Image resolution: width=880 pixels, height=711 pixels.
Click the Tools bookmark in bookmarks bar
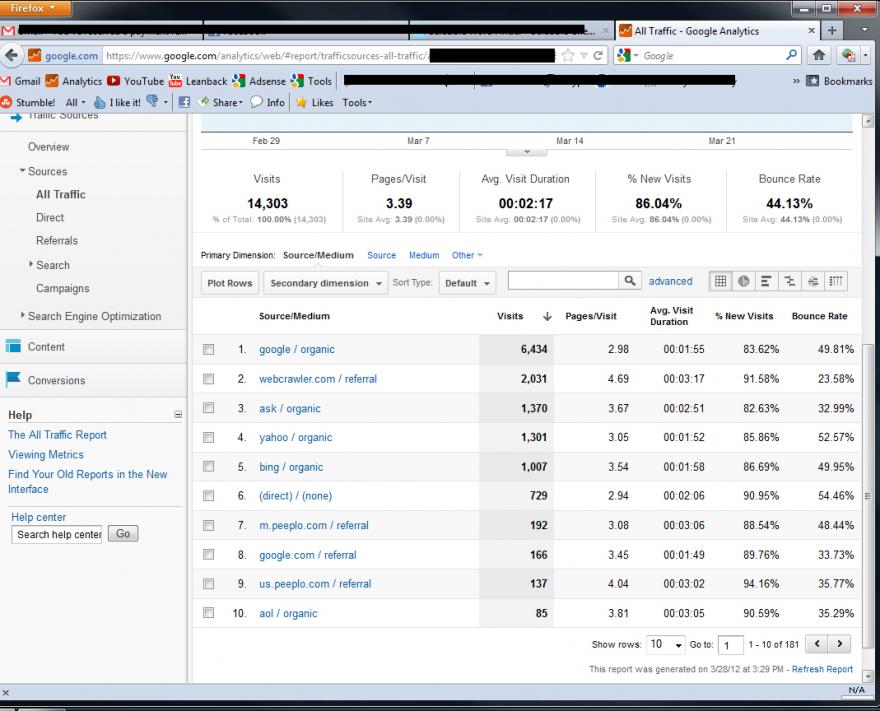[x=311, y=81]
